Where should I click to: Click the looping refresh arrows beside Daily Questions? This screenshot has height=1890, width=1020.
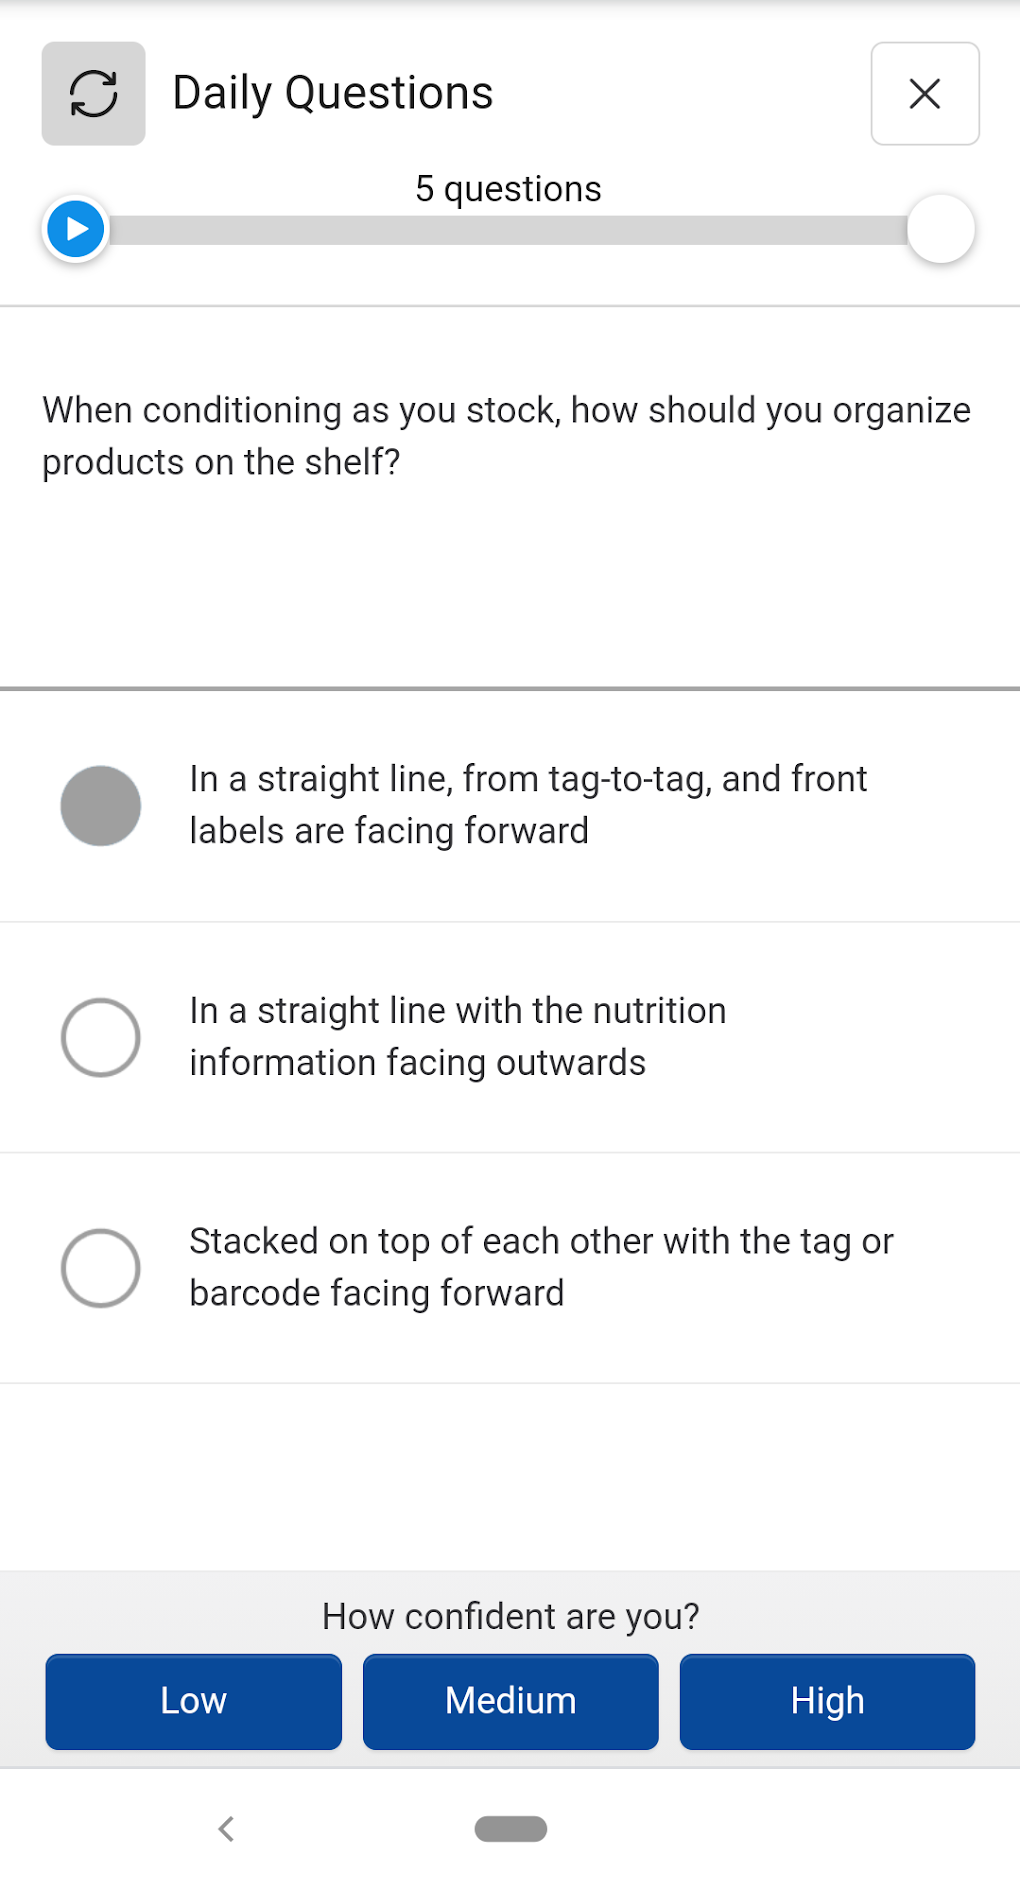92,94
